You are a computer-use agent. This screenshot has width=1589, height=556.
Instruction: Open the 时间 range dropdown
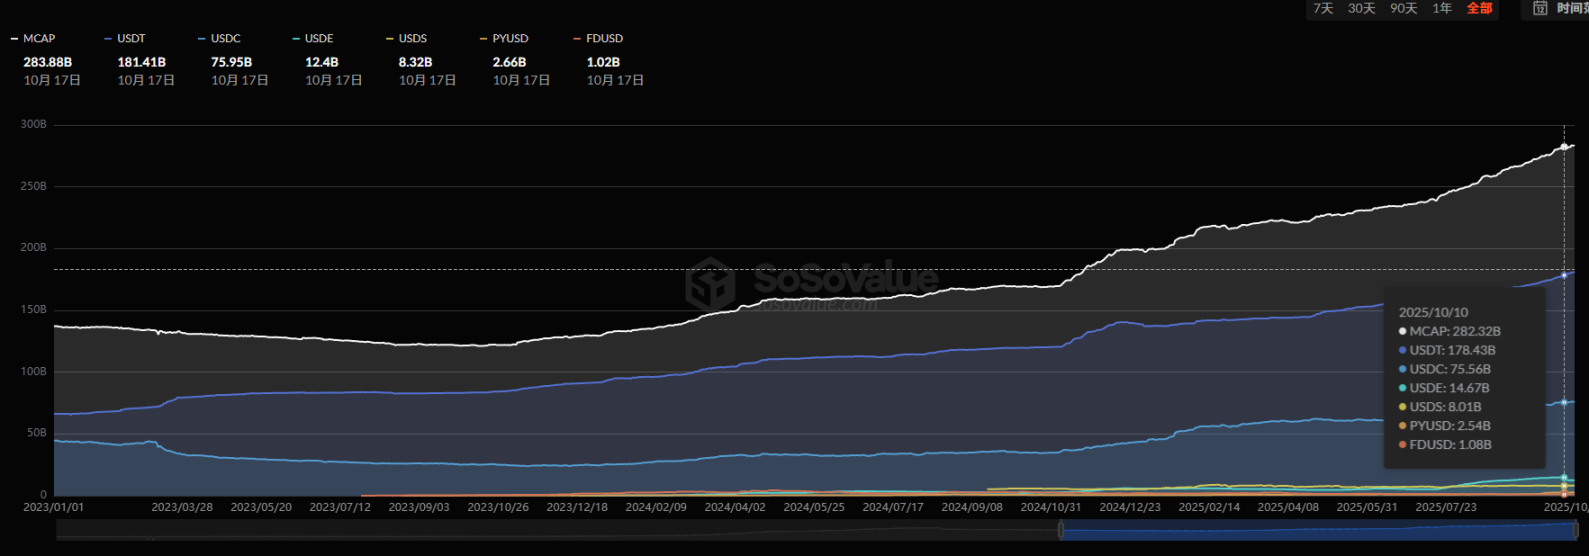click(1571, 9)
